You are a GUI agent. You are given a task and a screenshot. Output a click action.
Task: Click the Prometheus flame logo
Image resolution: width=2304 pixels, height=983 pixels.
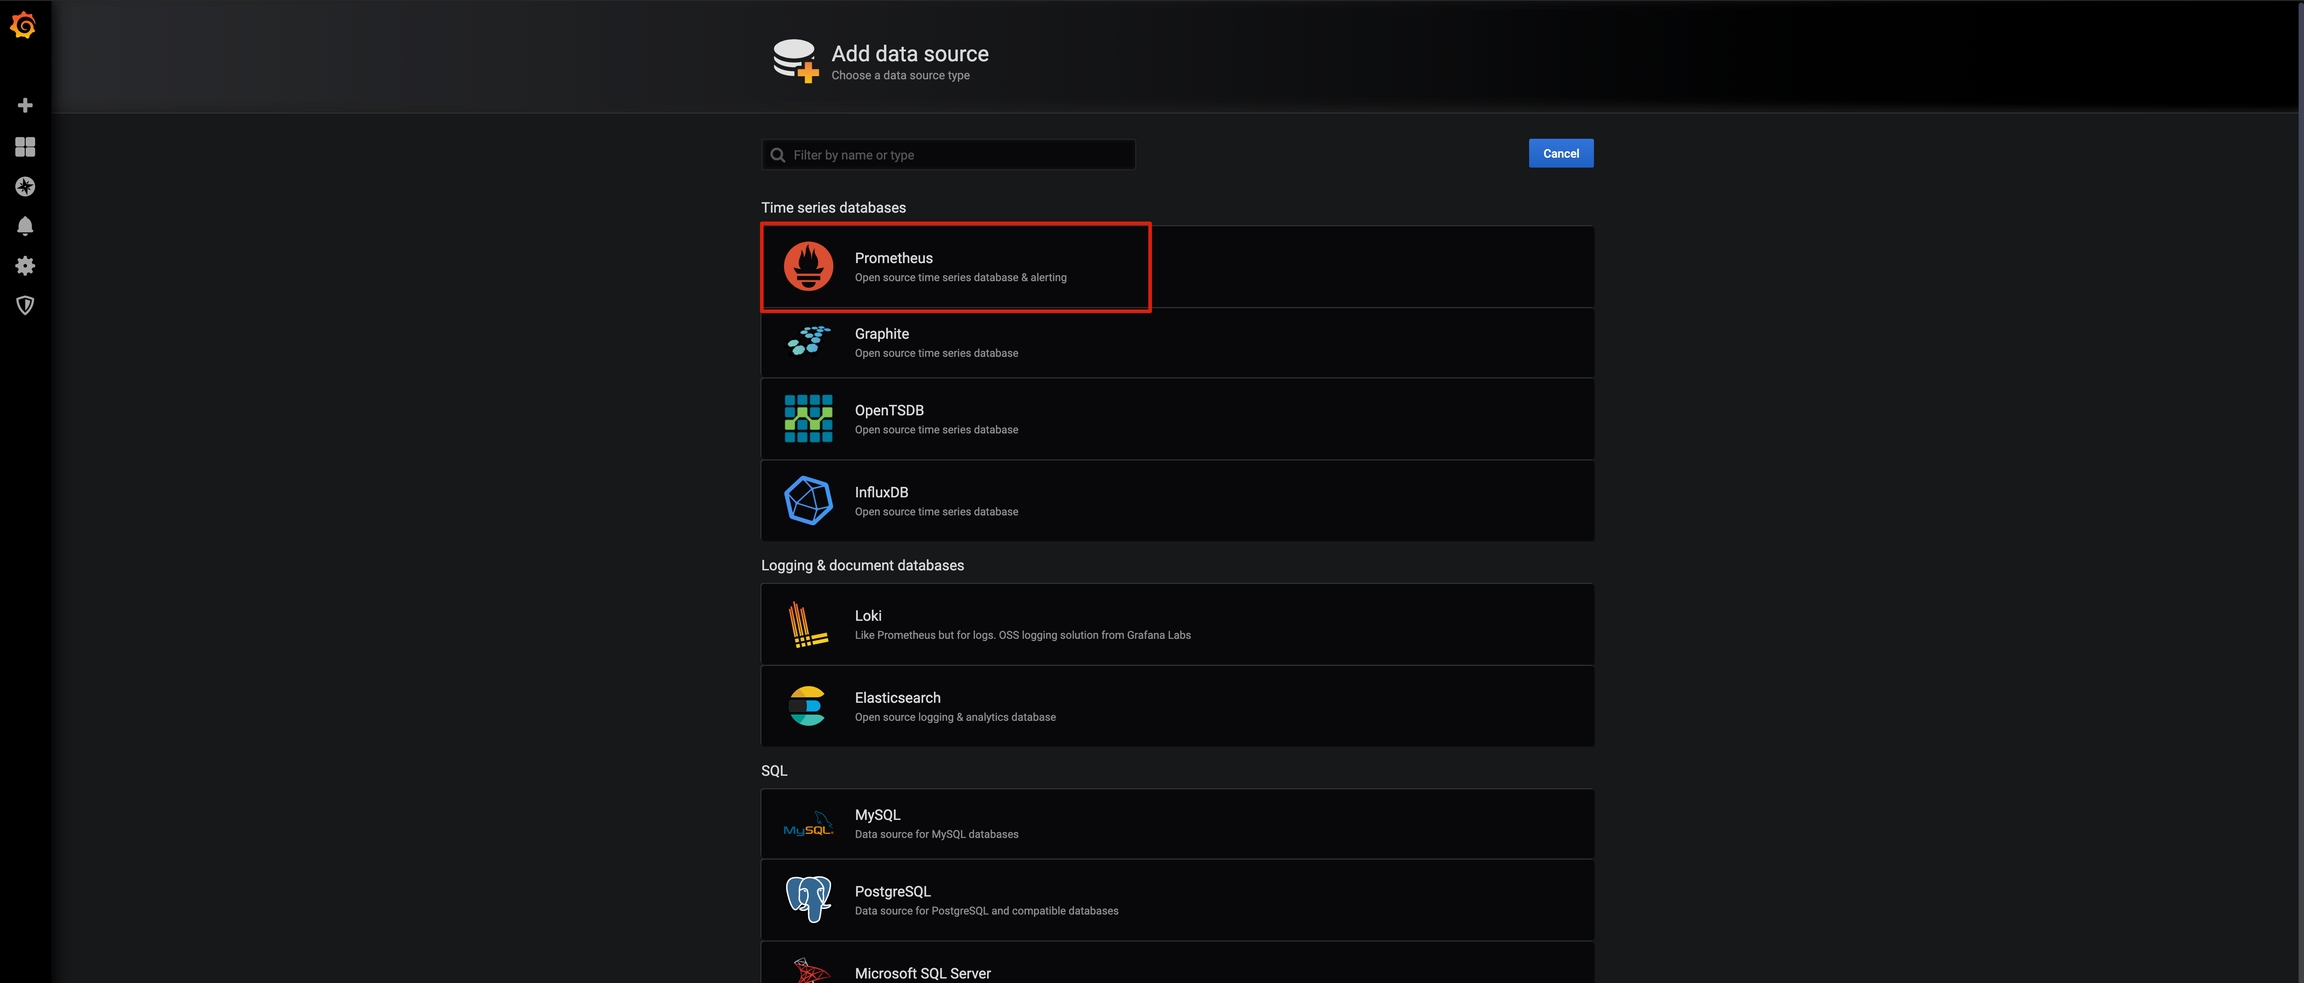(x=808, y=266)
